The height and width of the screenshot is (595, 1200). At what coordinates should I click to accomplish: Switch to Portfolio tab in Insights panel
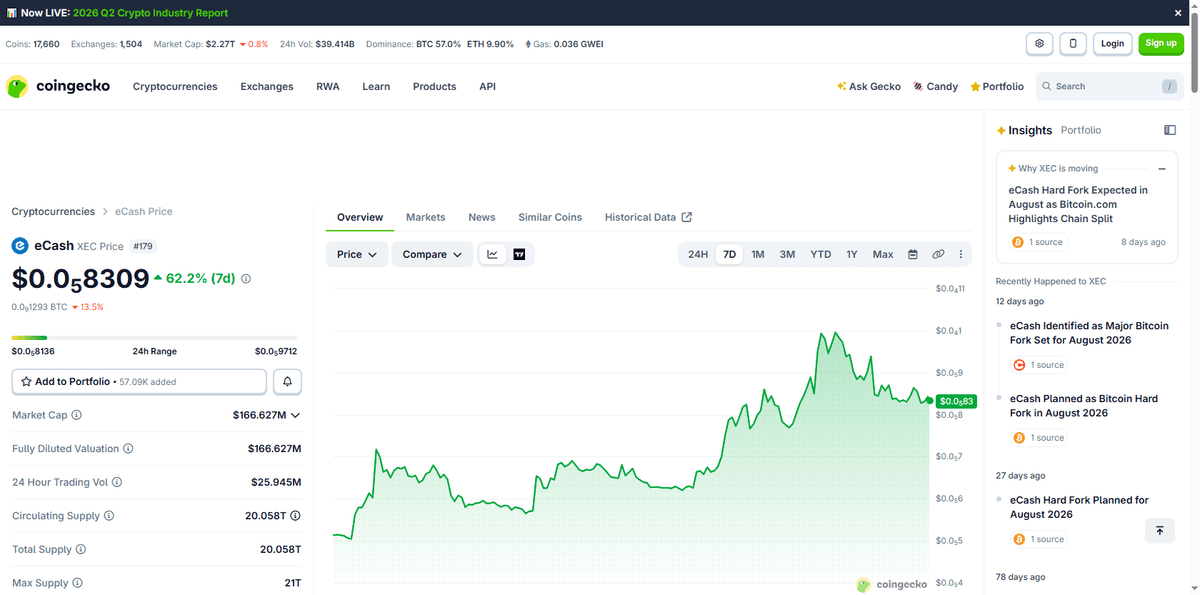[x=1081, y=130]
